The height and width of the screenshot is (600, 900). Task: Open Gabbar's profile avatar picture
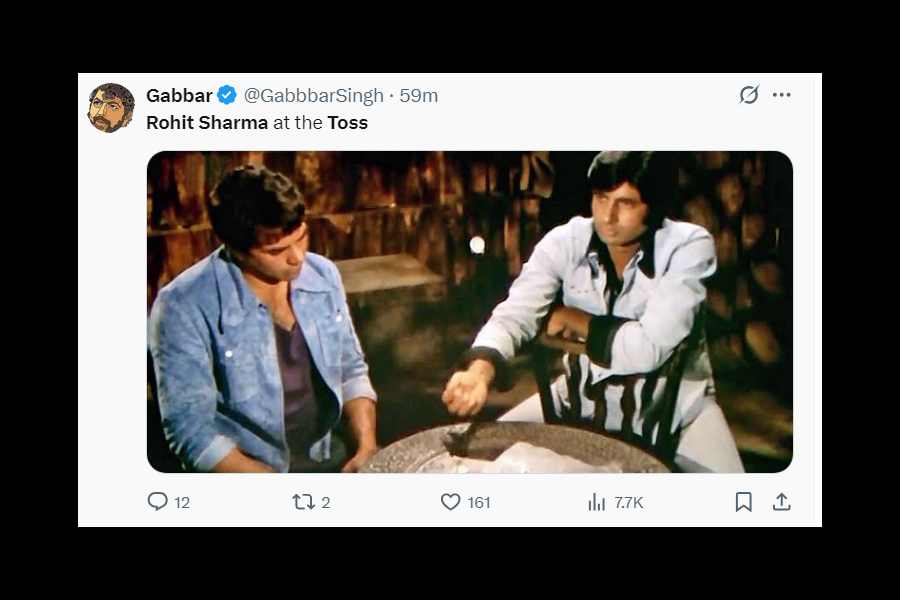coord(111,108)
